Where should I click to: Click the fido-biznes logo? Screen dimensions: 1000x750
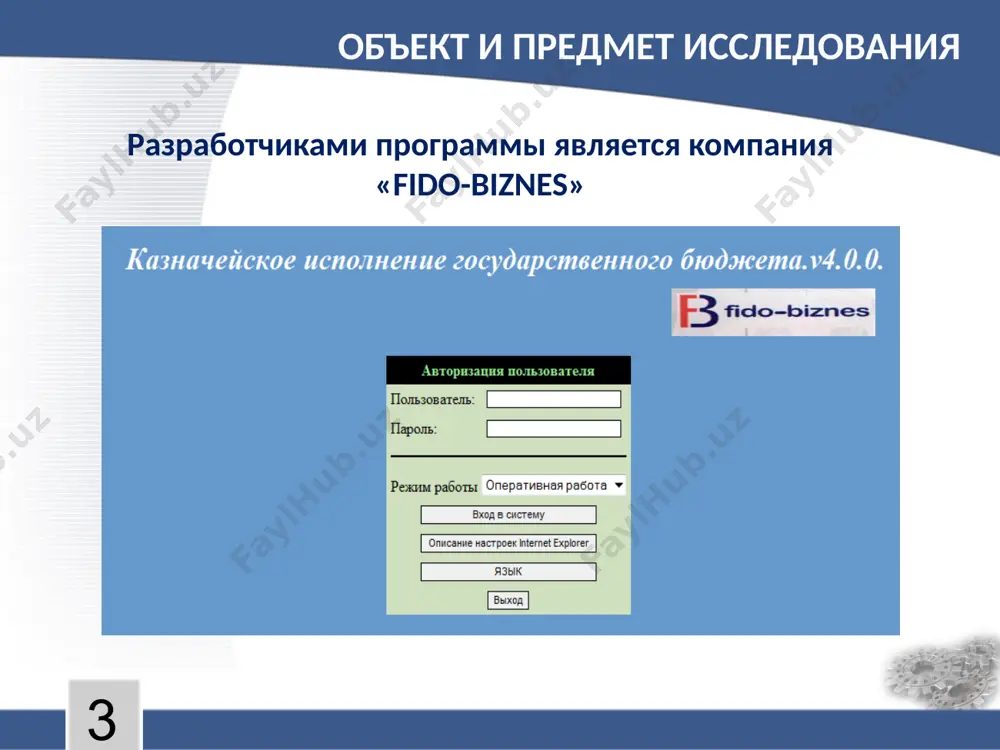[x=773, y=312]
